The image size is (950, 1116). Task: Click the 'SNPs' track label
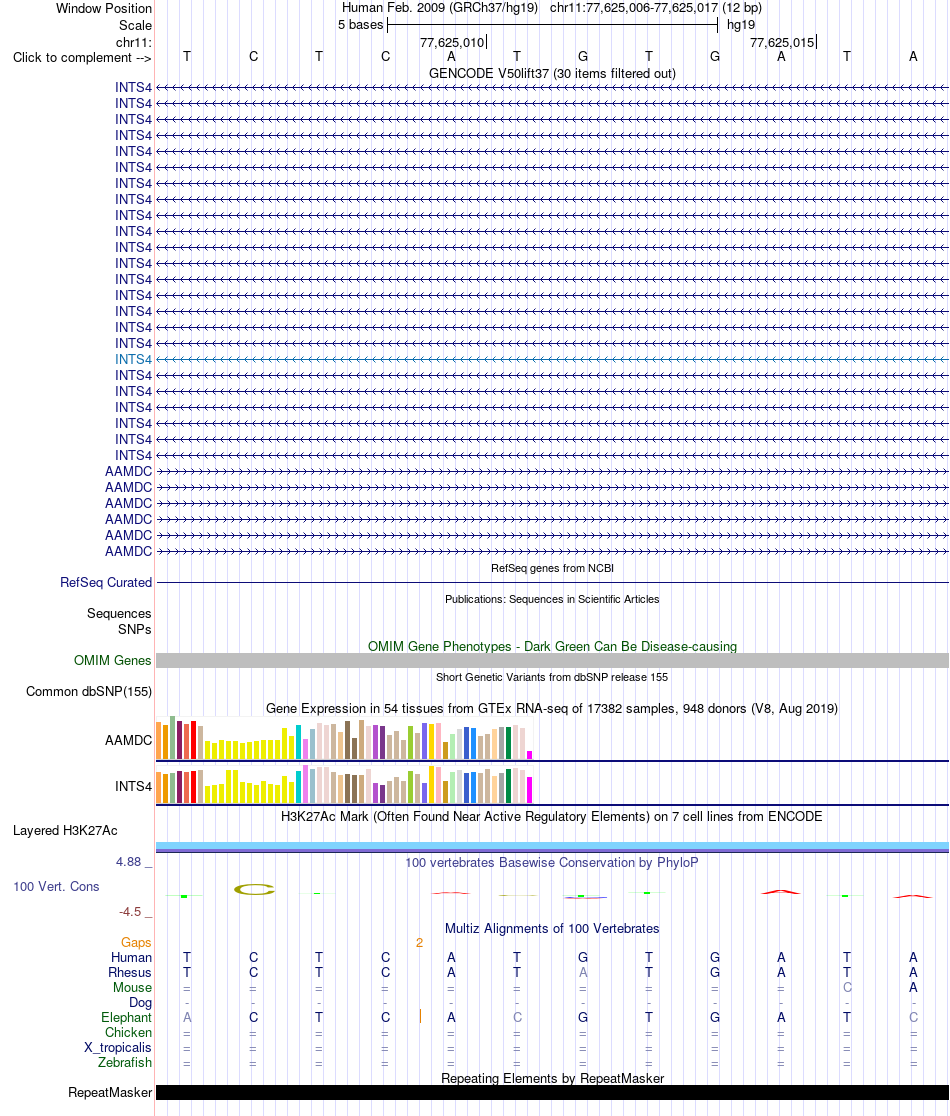coord(134,629)
